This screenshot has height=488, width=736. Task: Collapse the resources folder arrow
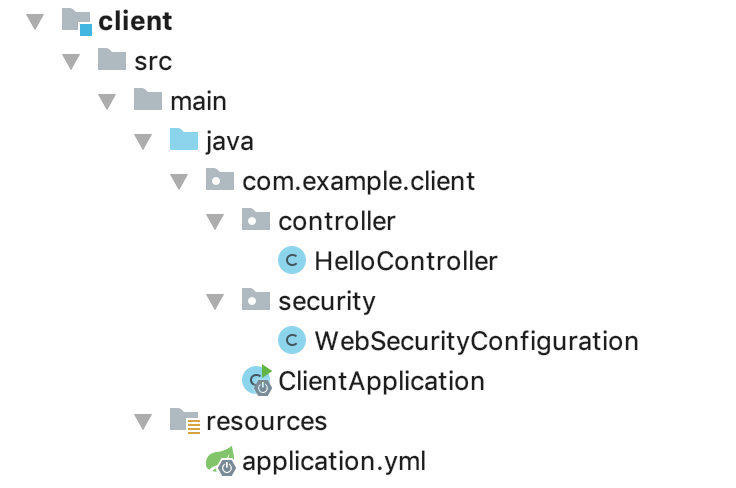click(x=143, y=421)
